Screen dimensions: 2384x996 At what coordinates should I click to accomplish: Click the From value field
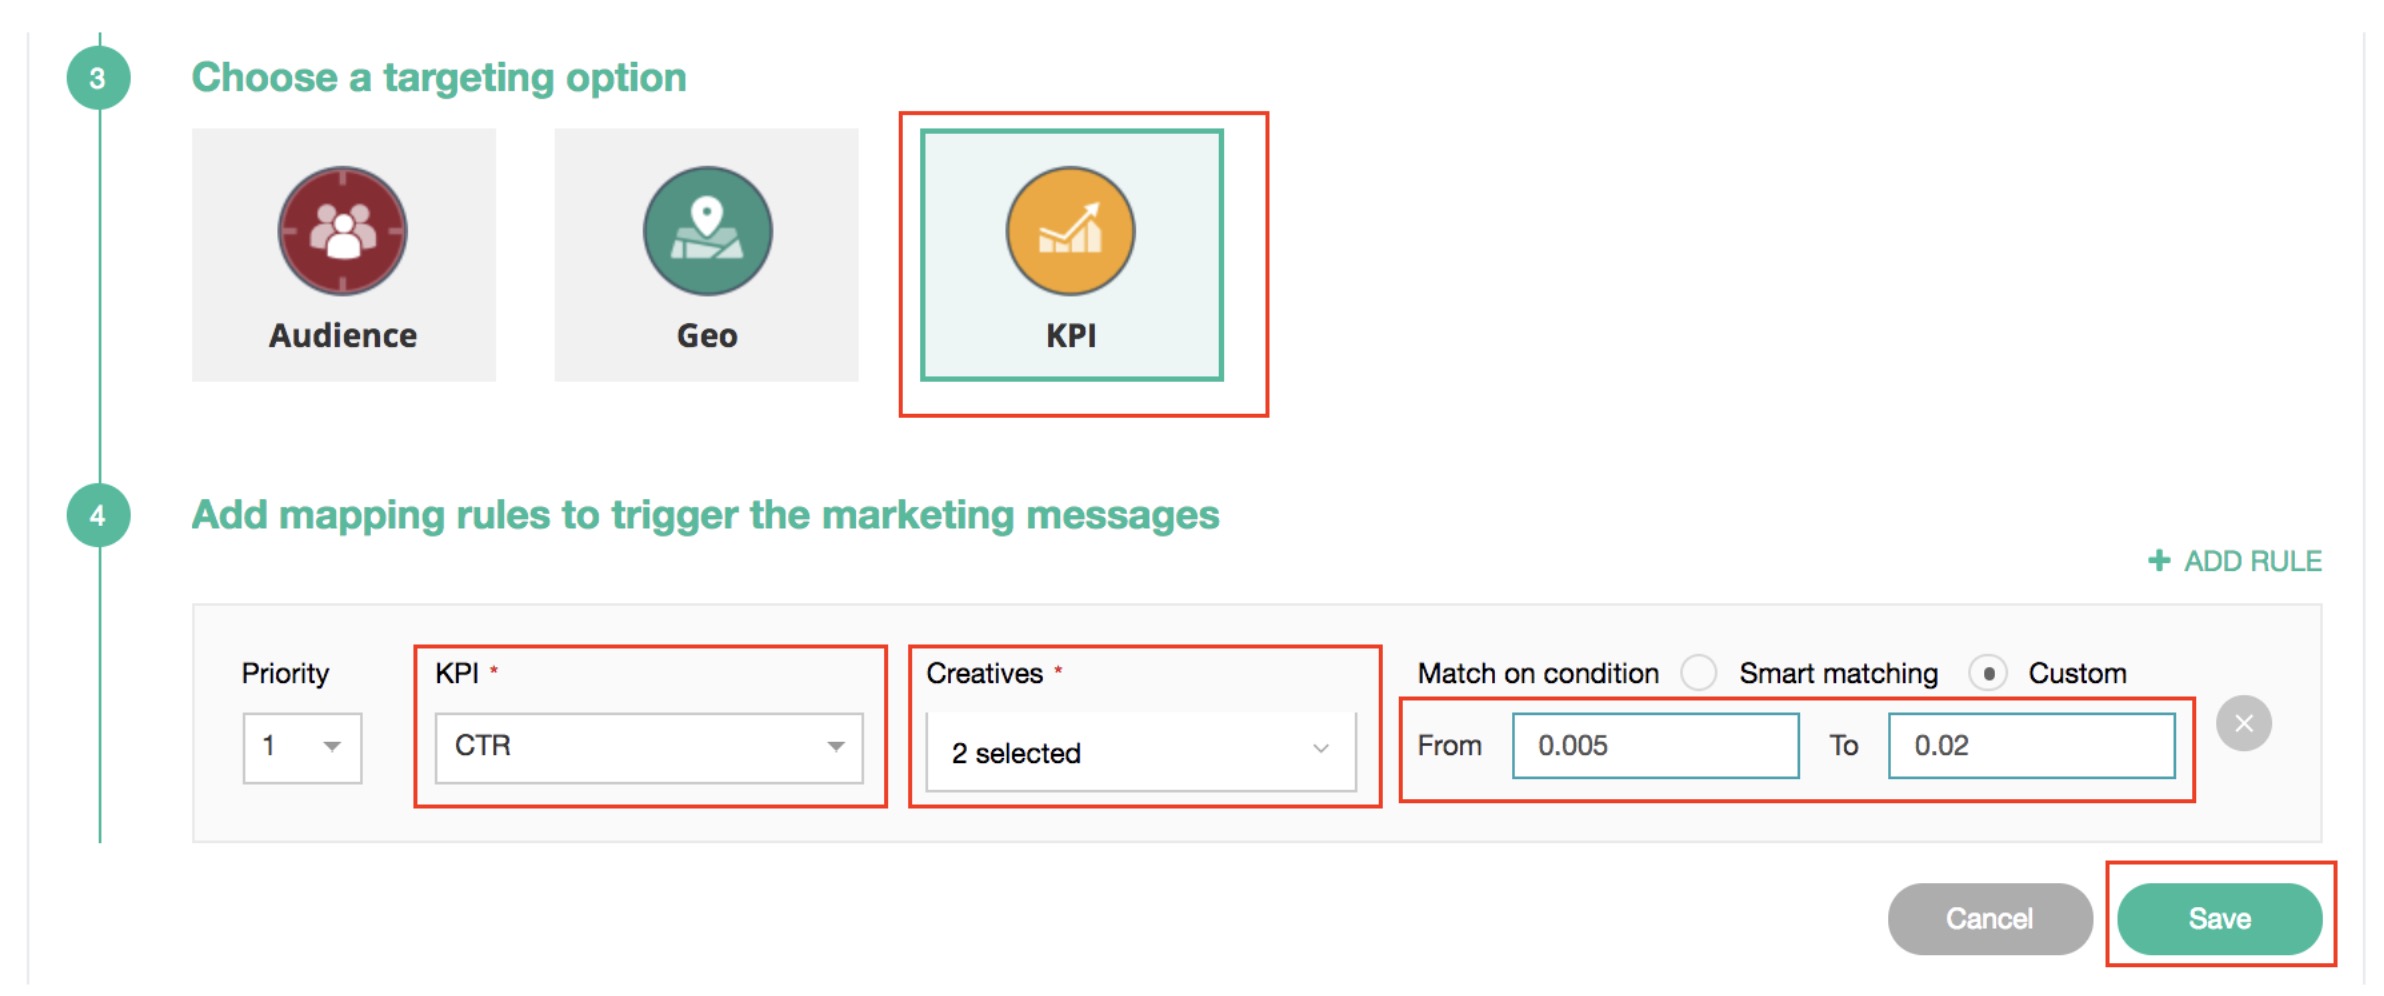pos(1655,746)
